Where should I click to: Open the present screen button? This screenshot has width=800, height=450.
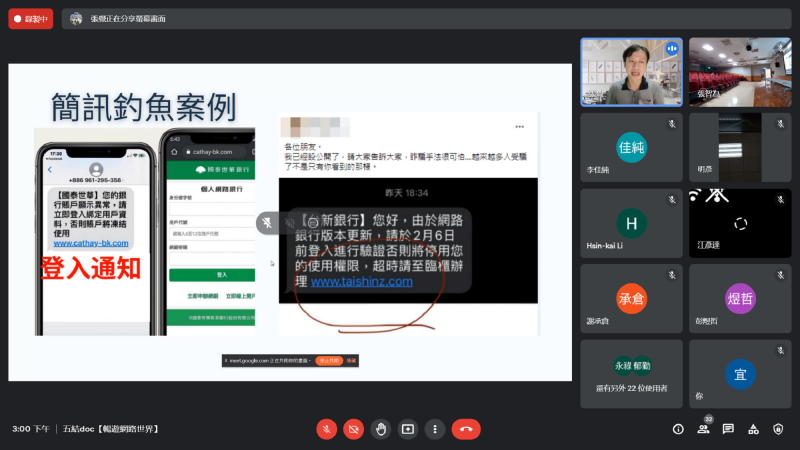tap(408, 429)
